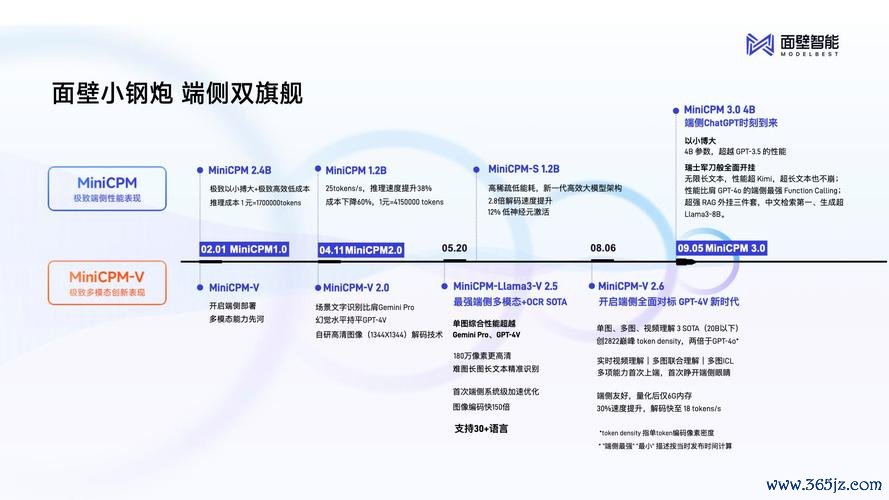Click the 04.11 MiniCPM2.0 timeline marker
This screenshot has height=500, width=889.
(361, 250)
